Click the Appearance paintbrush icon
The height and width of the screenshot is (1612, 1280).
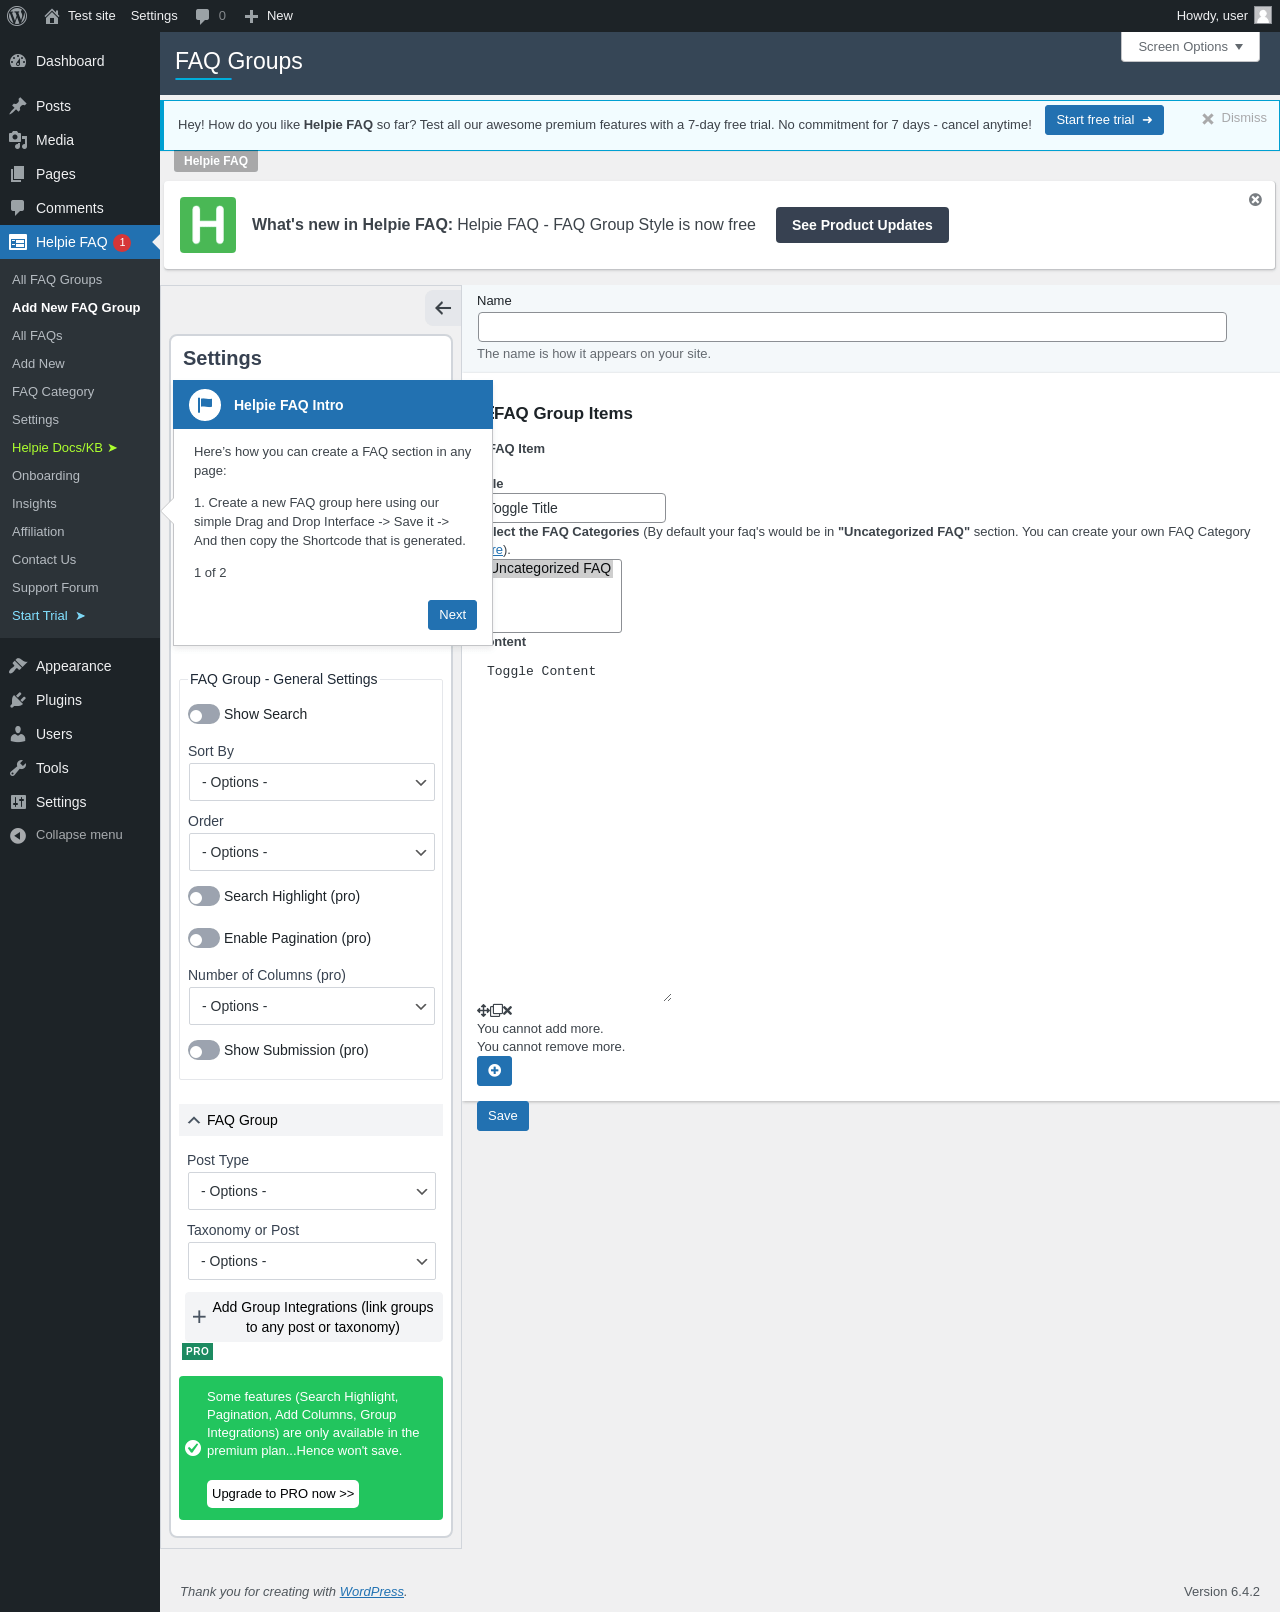18,666
